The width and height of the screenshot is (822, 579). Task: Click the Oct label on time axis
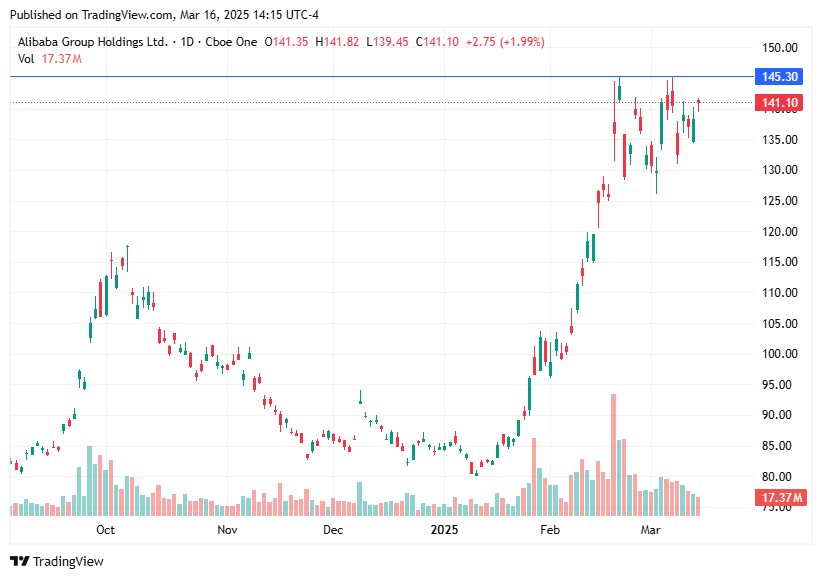click(x=105, y=530)
